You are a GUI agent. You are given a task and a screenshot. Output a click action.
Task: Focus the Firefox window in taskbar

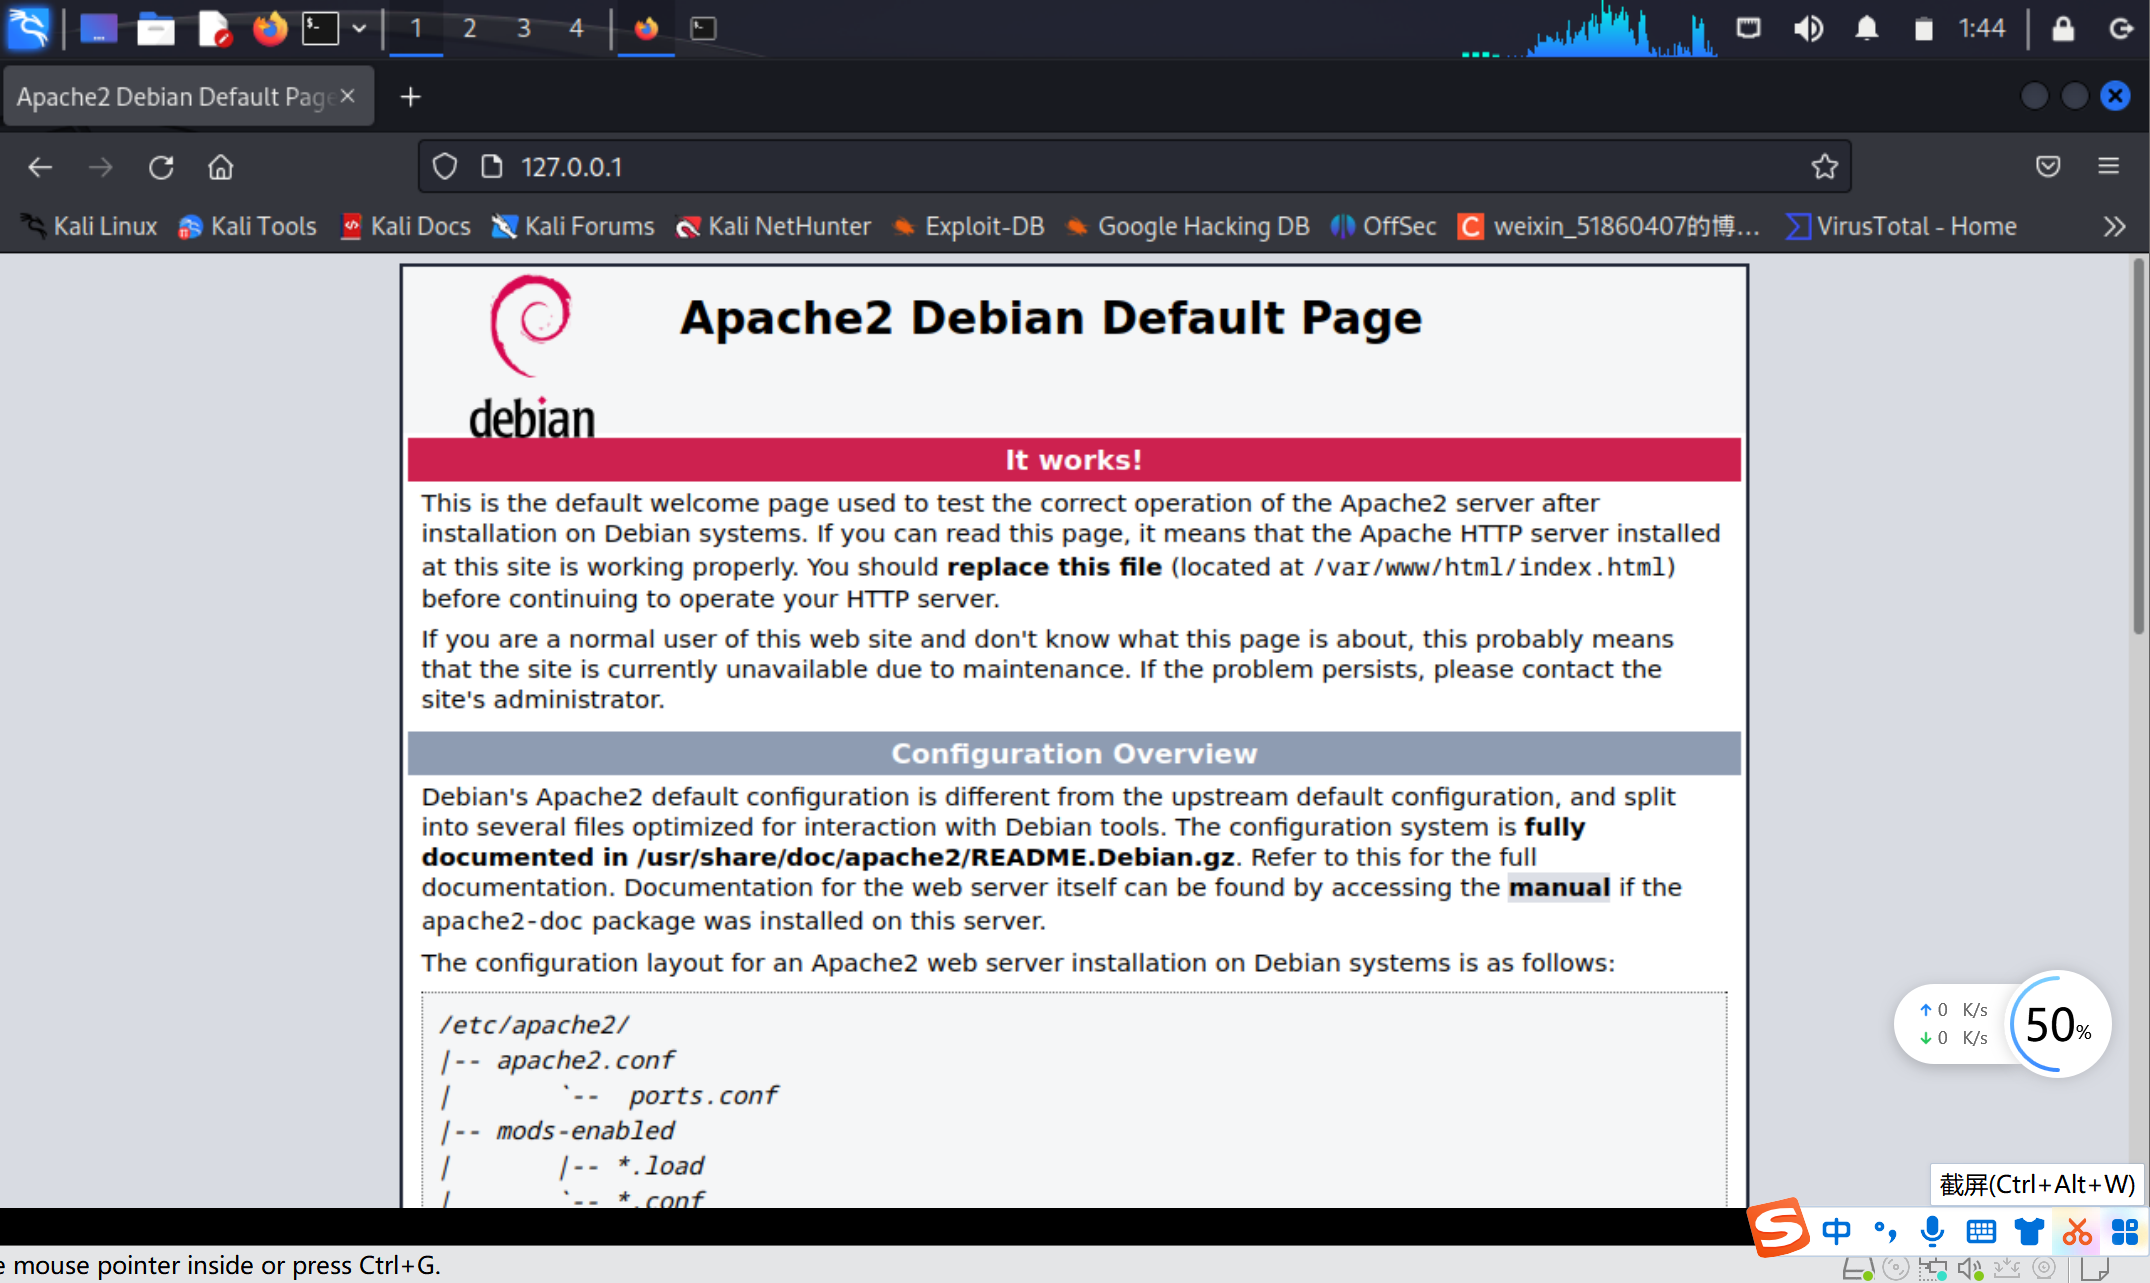coord(646,29)
